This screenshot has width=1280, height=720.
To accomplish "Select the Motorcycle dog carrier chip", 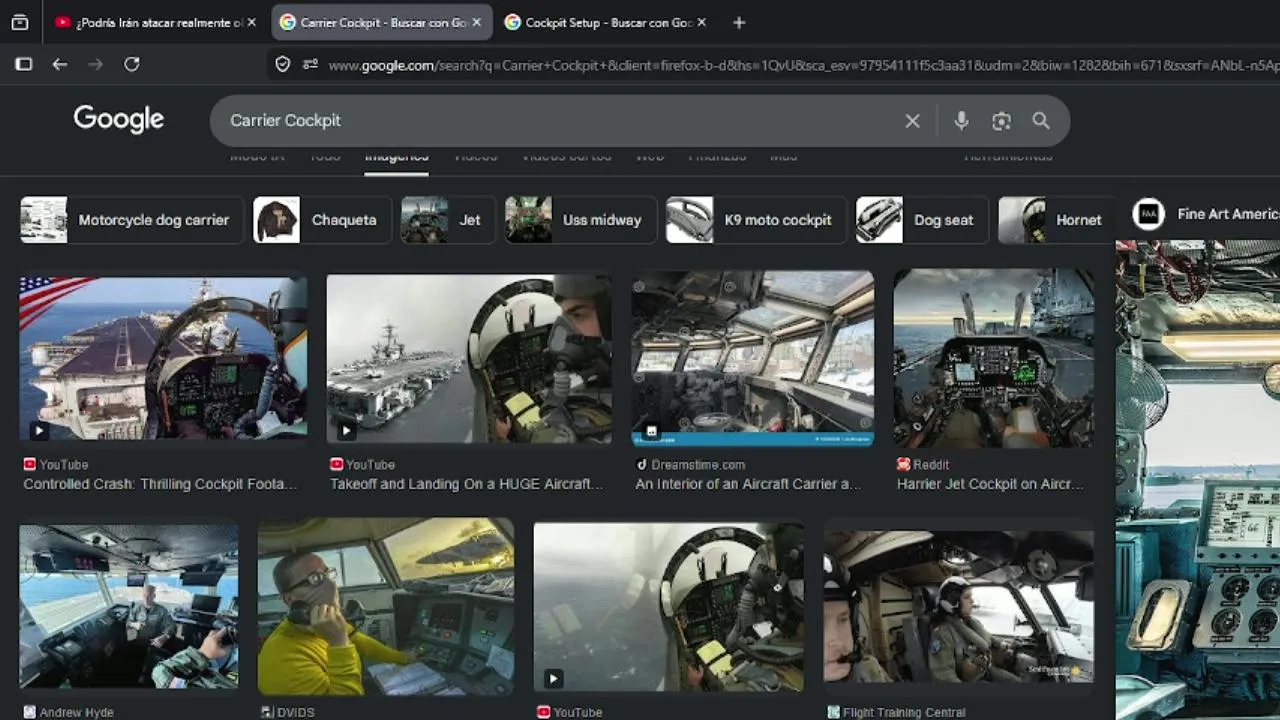I will point(132,220).
